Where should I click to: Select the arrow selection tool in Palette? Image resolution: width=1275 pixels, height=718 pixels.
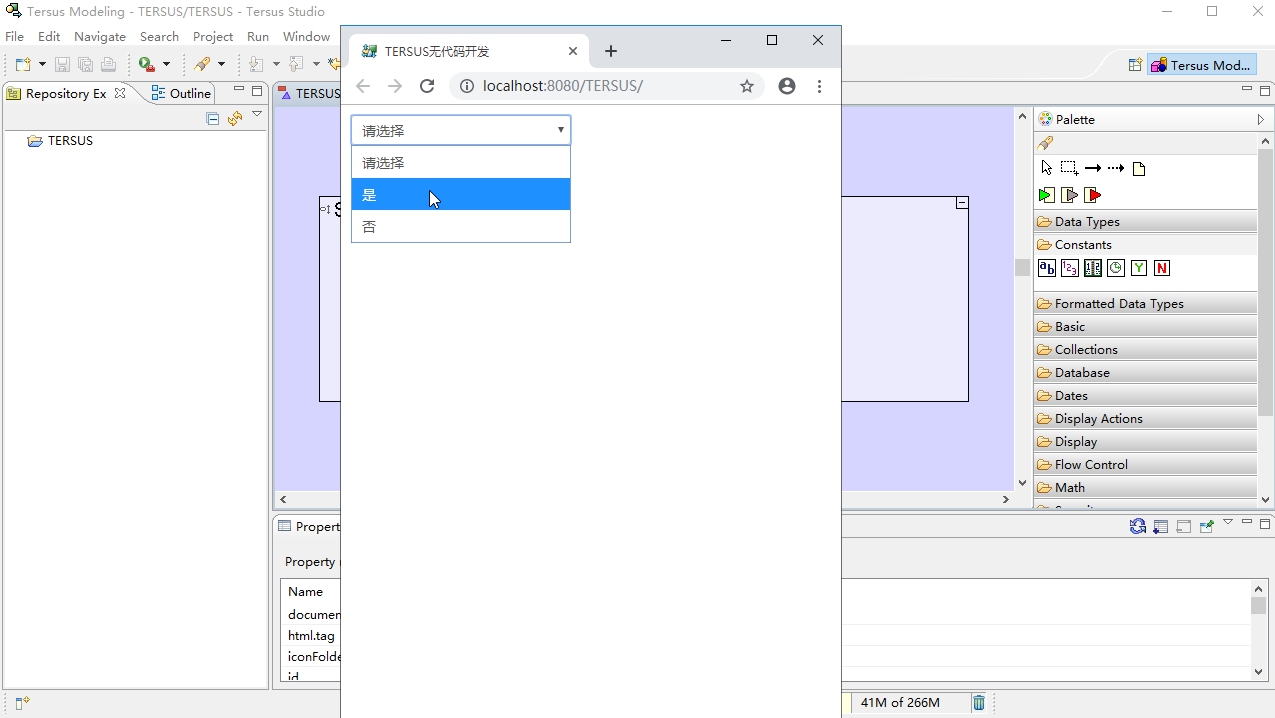click(x=1046, y=168)
